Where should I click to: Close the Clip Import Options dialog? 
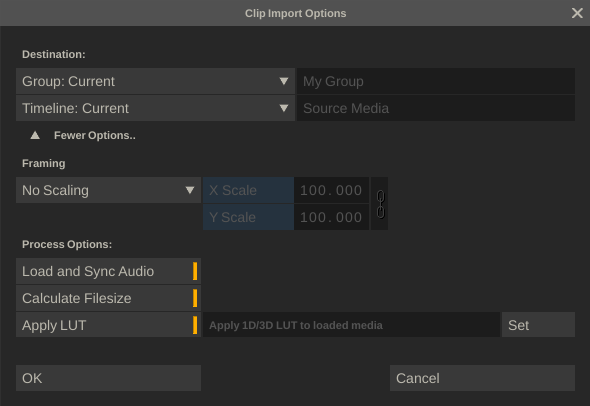[x=577, y=13]
